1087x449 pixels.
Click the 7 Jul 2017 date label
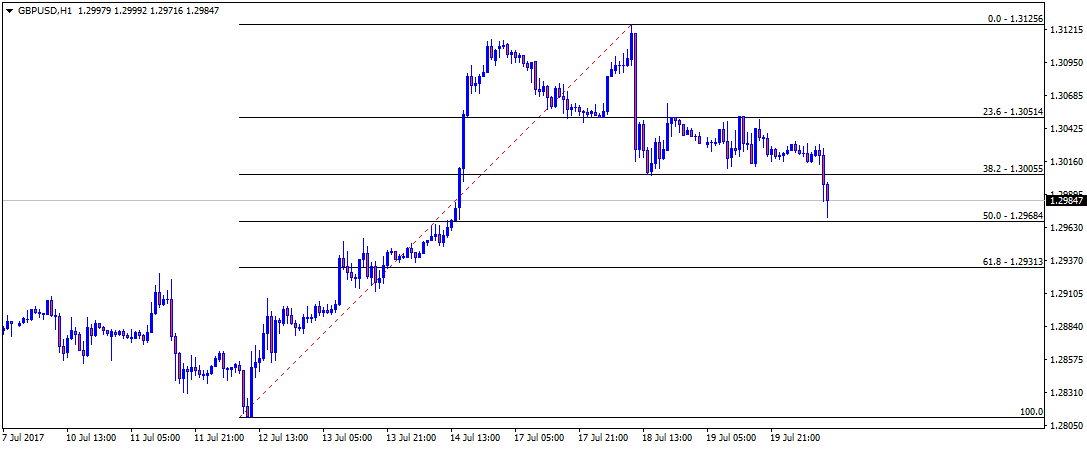click(24, 438)
